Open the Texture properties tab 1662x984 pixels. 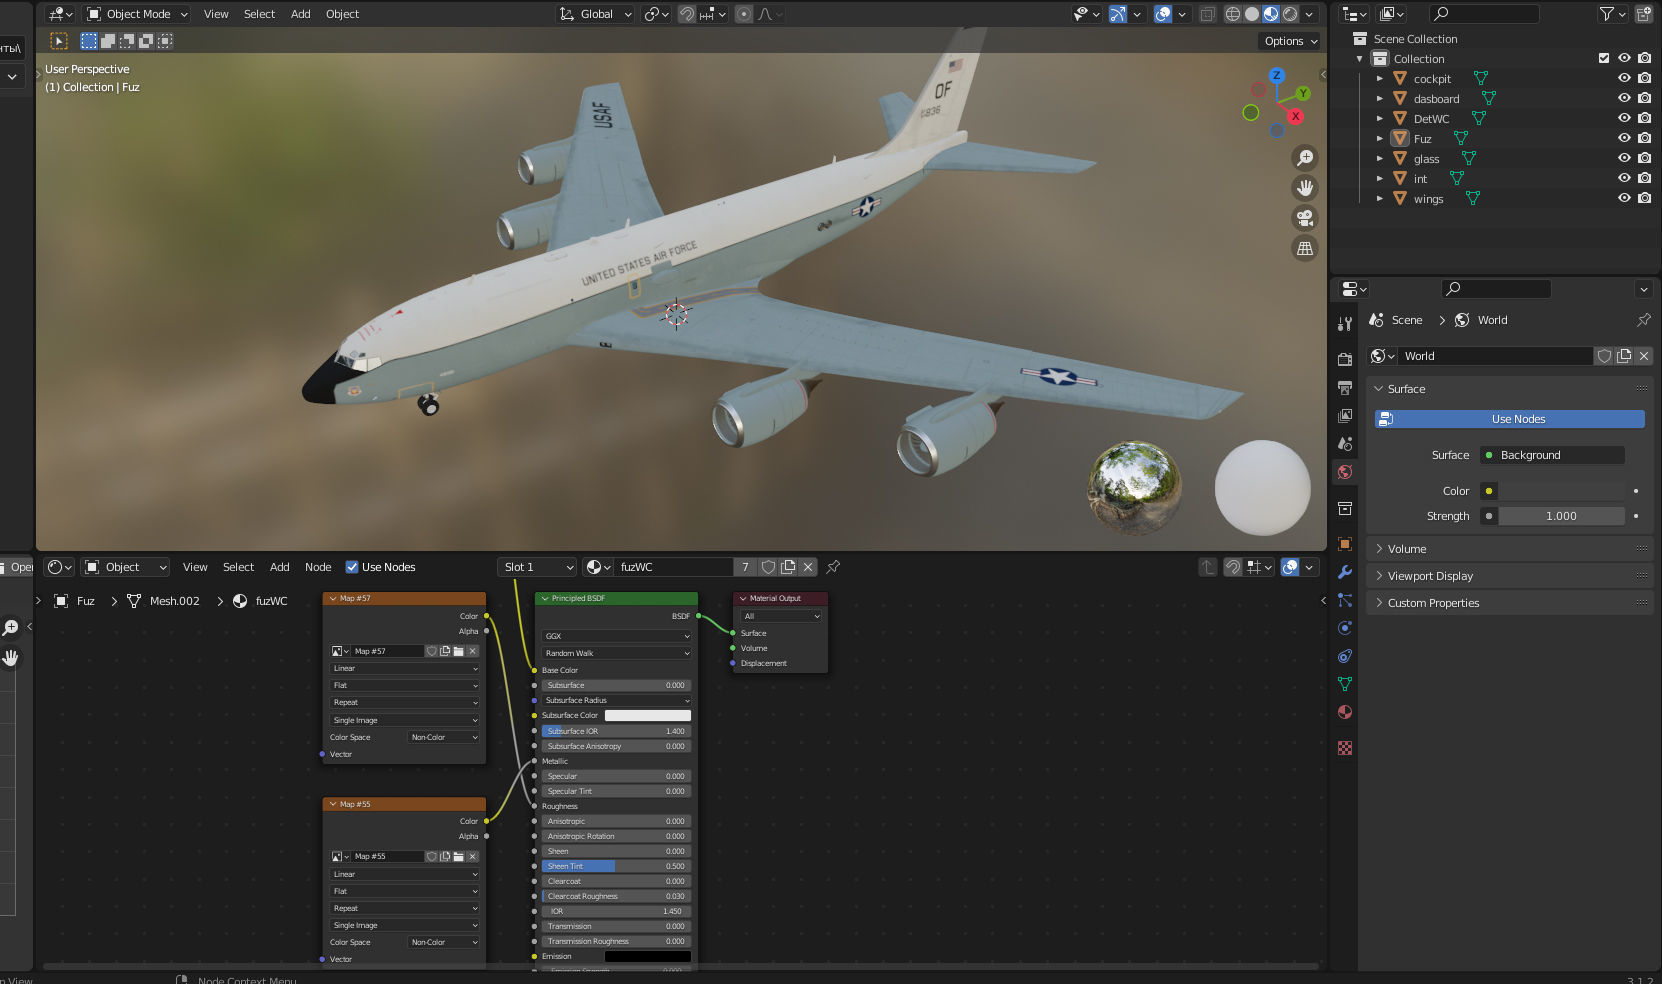(1345, 748)
